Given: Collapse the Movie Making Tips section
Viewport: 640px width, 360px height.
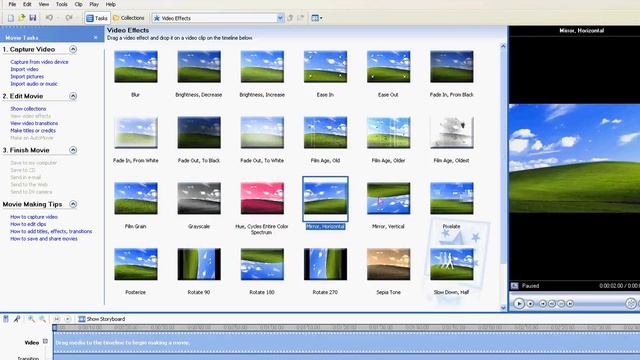Looking at the screenshot, I should coord(73,204).
